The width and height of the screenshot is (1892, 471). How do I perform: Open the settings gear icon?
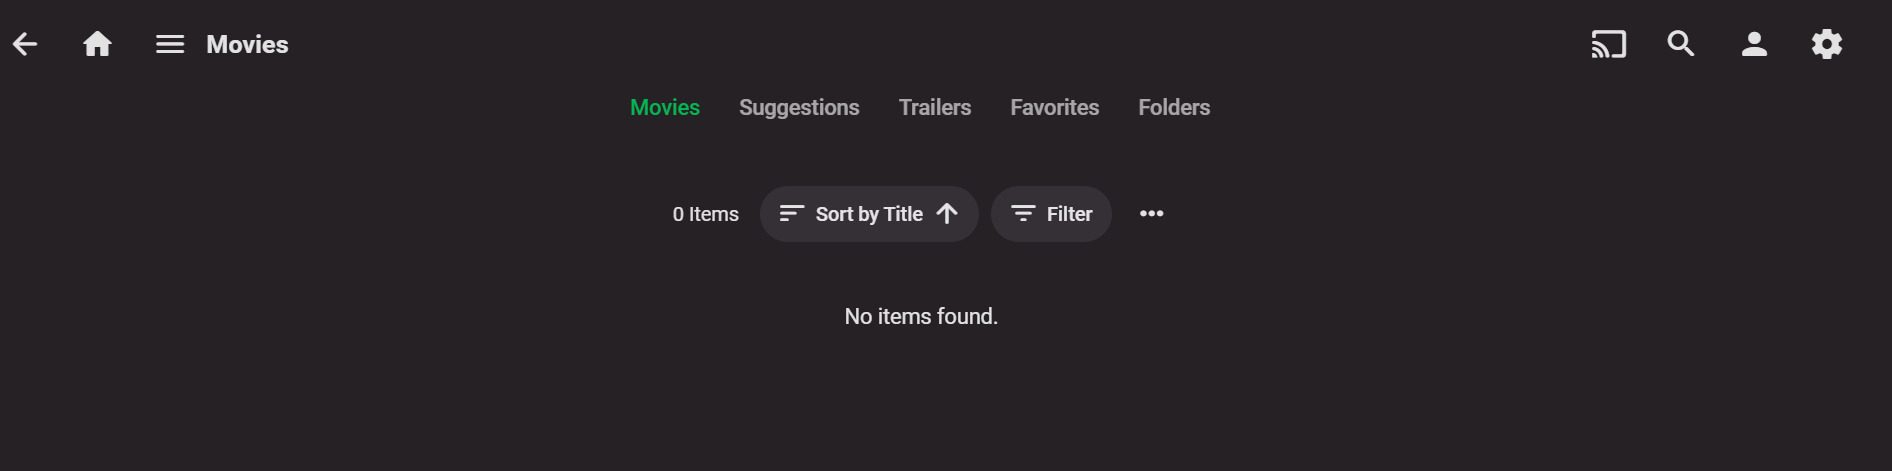tap(1827, 44)
